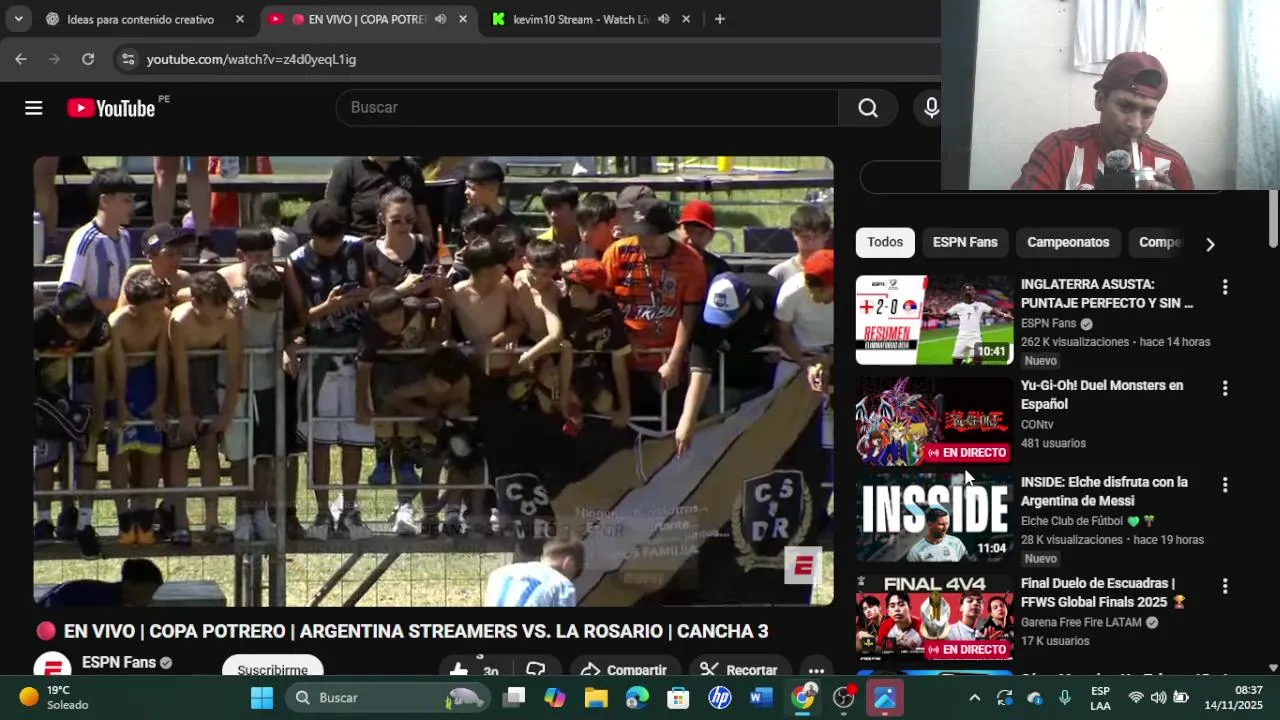This screenshot has width=1280, height=720.
Task: Open a new browser tab
Action: point(719,19)
